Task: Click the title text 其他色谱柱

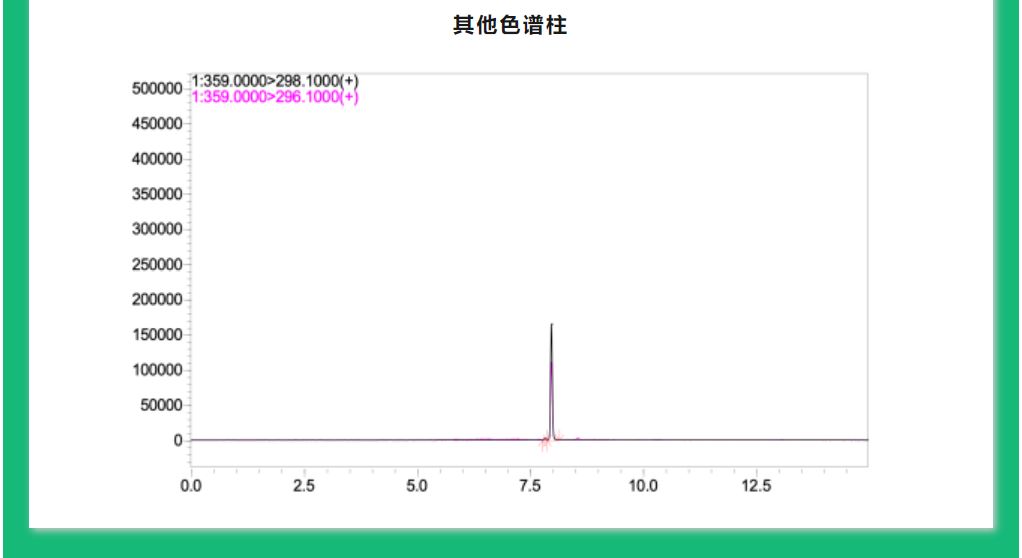Action: [510, 26]
